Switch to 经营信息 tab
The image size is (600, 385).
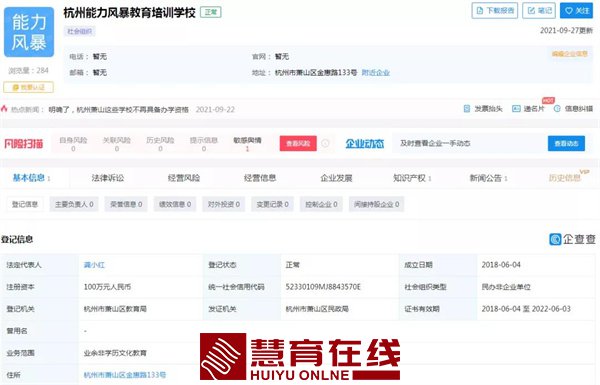260,178
